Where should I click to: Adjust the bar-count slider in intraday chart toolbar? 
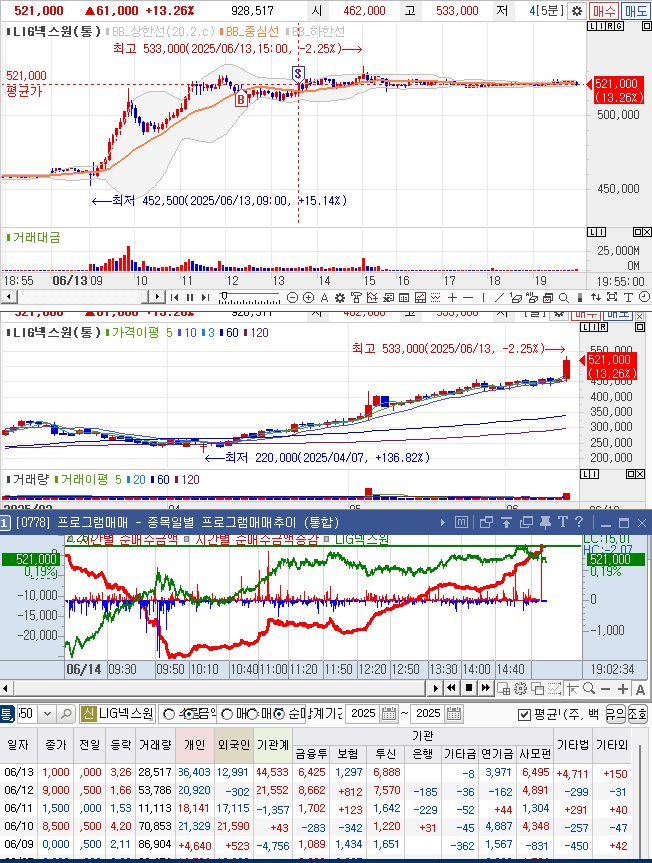(249, 298)
